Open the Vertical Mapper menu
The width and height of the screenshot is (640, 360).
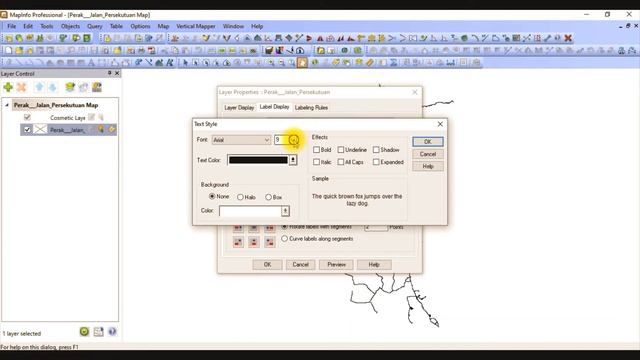[196, 26]
